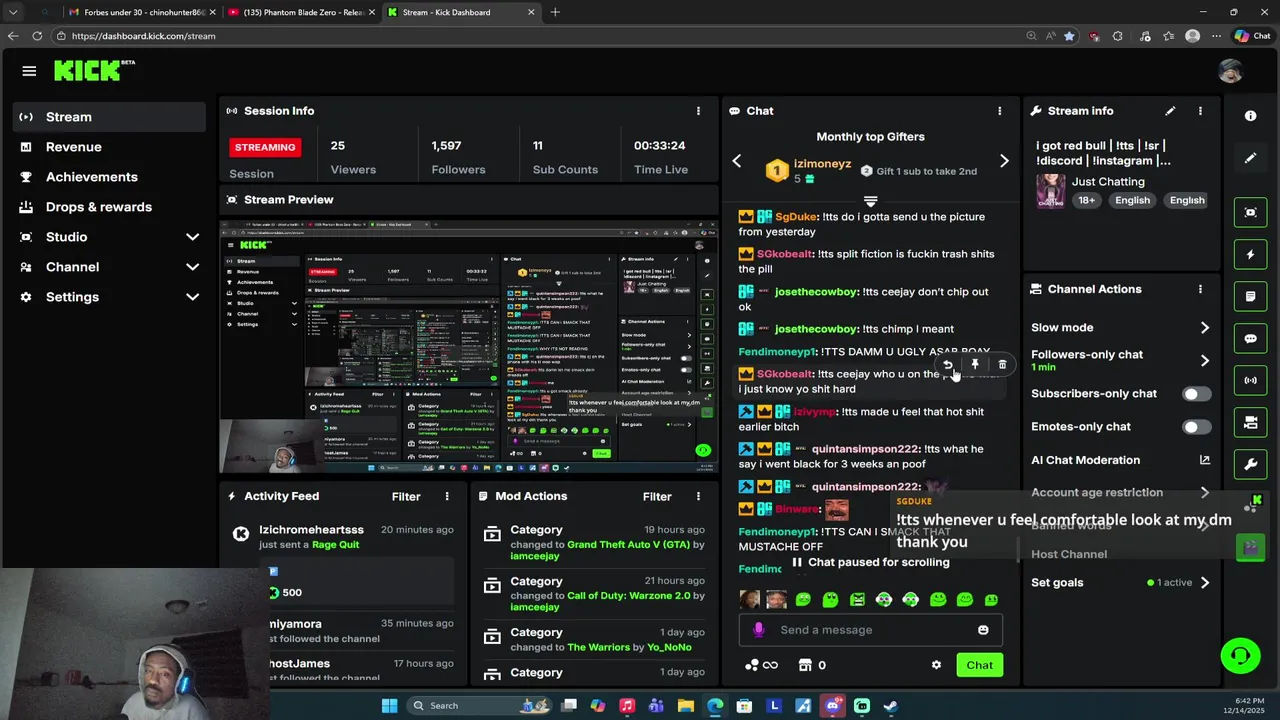Go to Revenue page
1280x720 pixels.
tap(73, 147)
